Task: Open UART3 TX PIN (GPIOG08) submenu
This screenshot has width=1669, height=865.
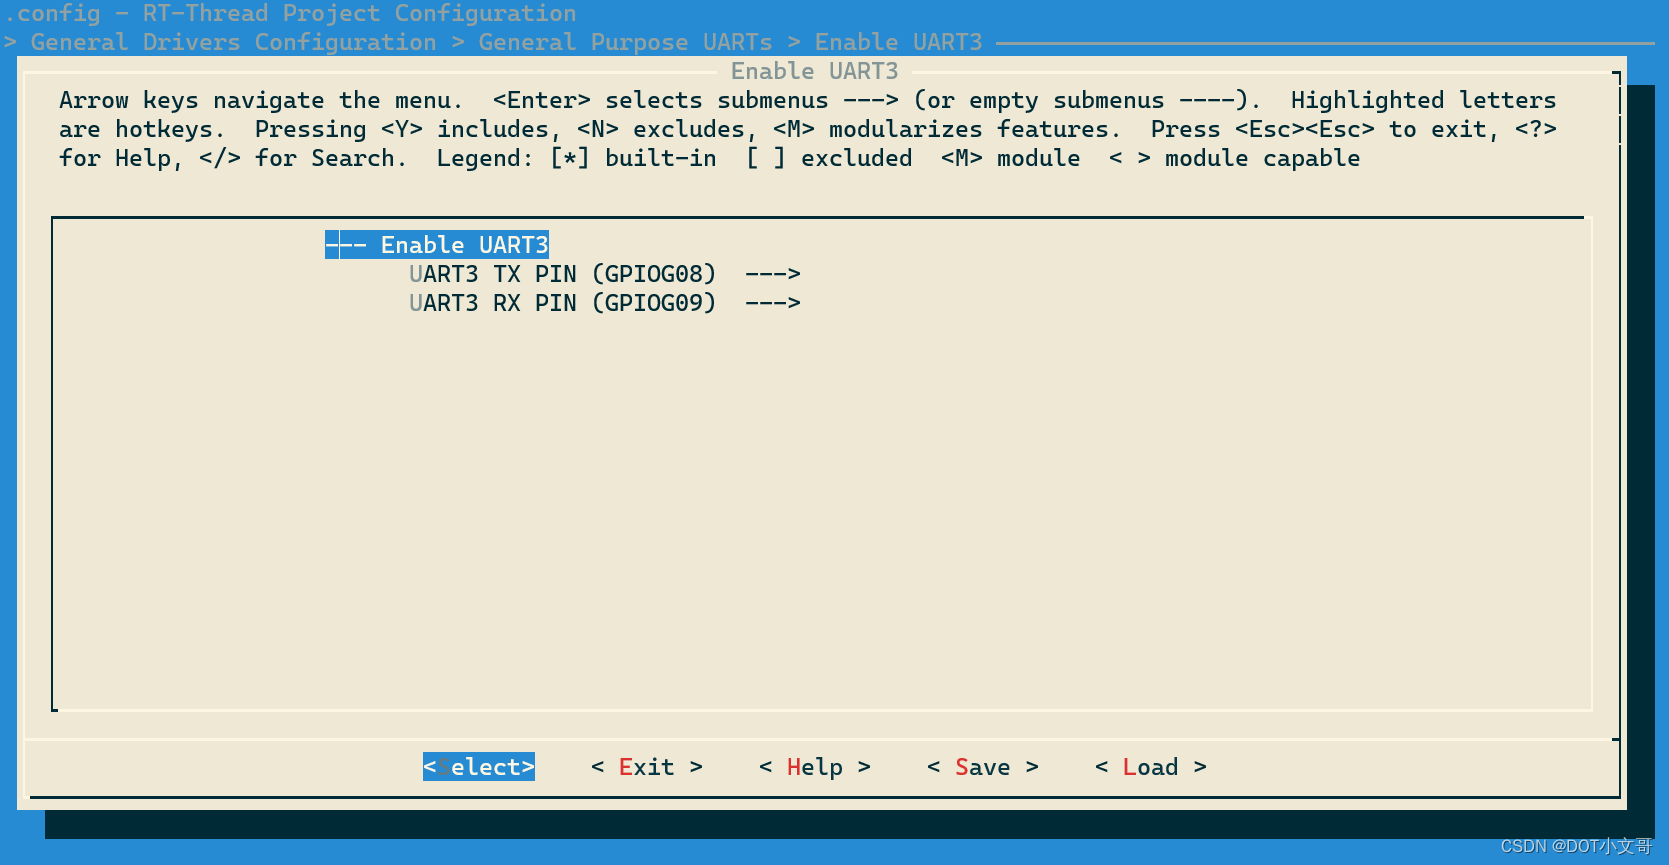Action: [605, 274]
